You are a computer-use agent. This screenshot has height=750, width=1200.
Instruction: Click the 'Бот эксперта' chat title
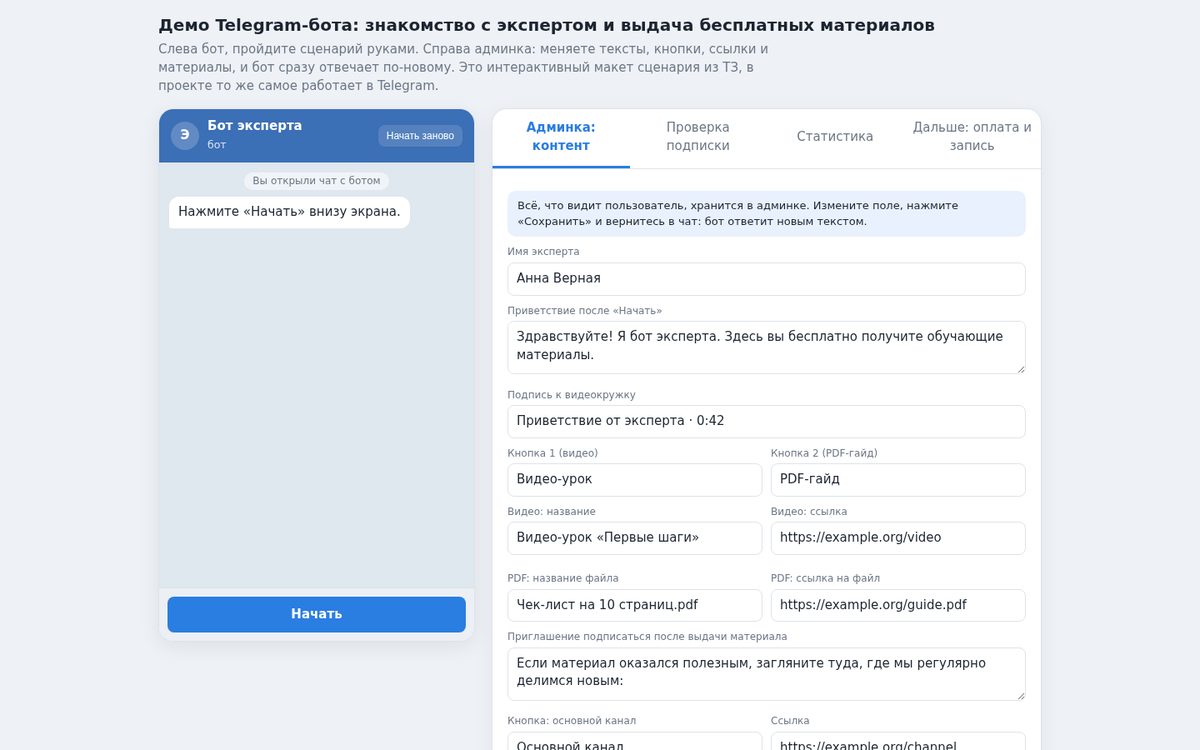255,126
